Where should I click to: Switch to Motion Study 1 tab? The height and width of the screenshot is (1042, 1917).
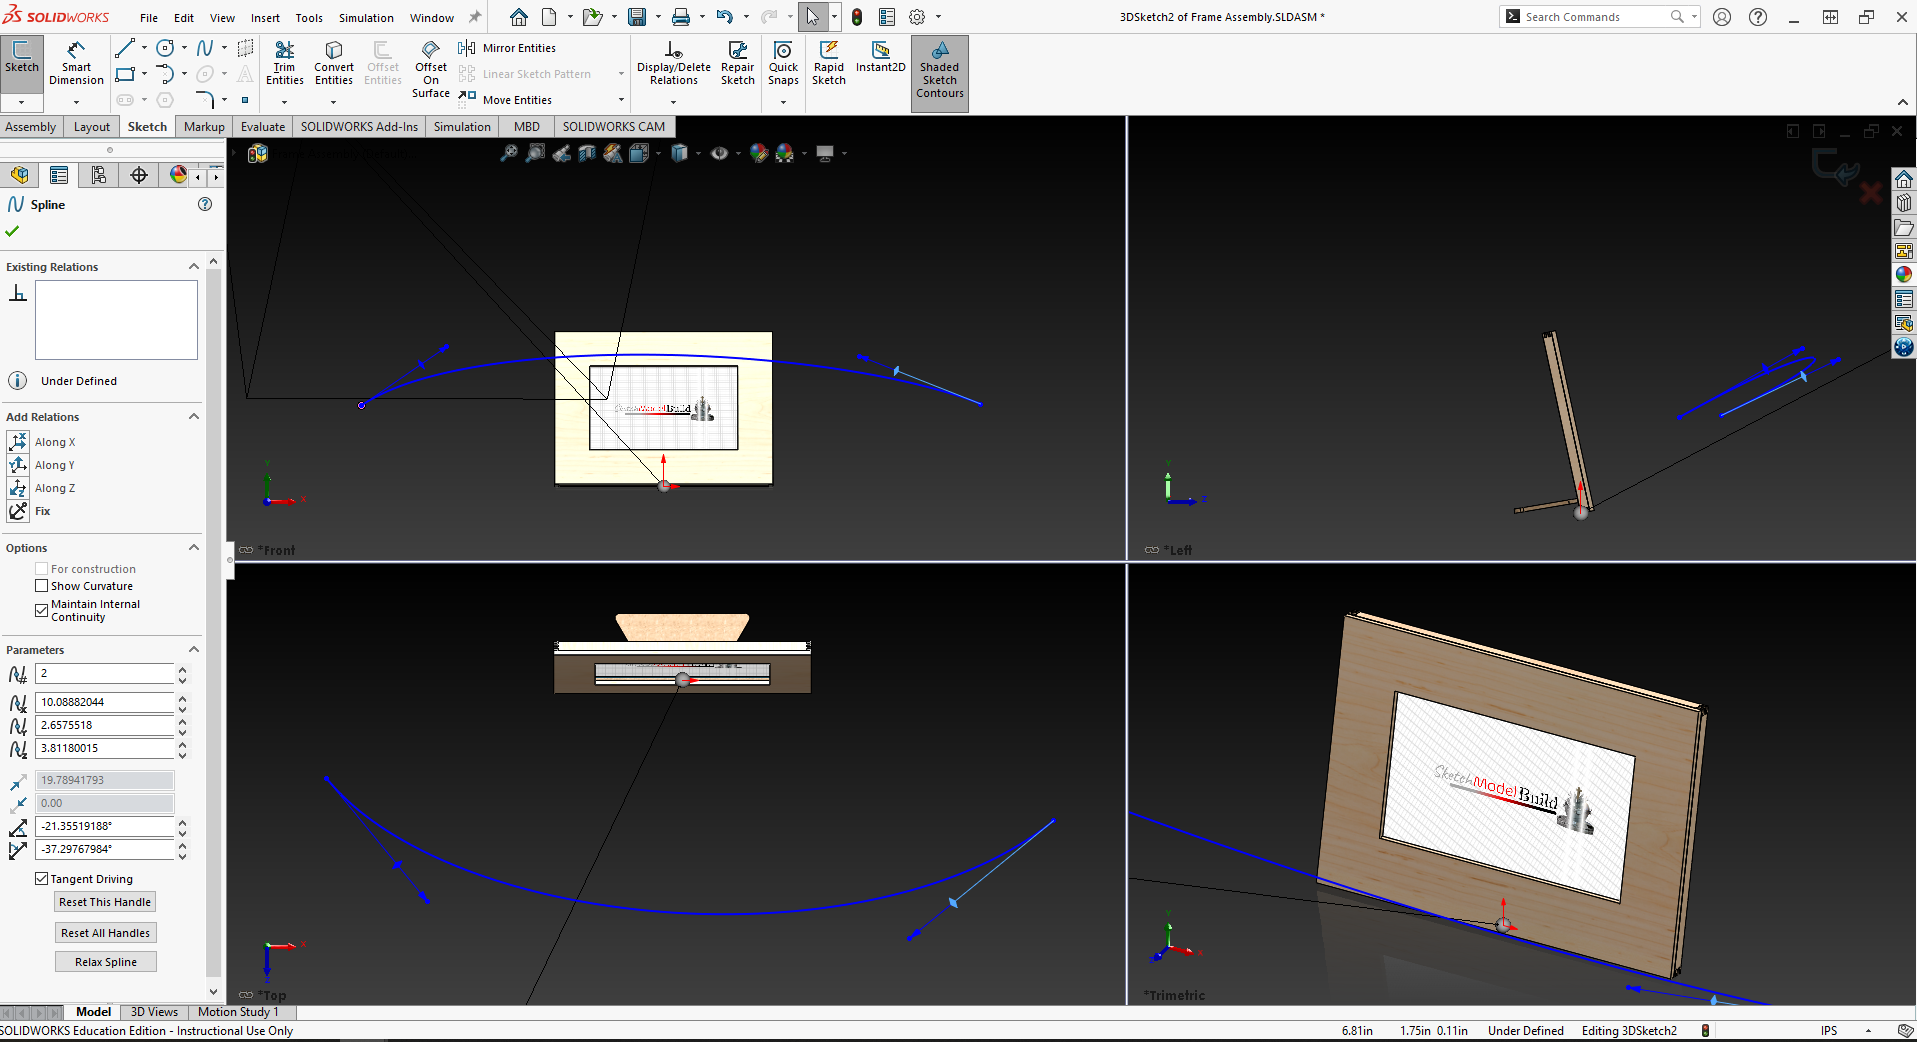(238, 1012)
